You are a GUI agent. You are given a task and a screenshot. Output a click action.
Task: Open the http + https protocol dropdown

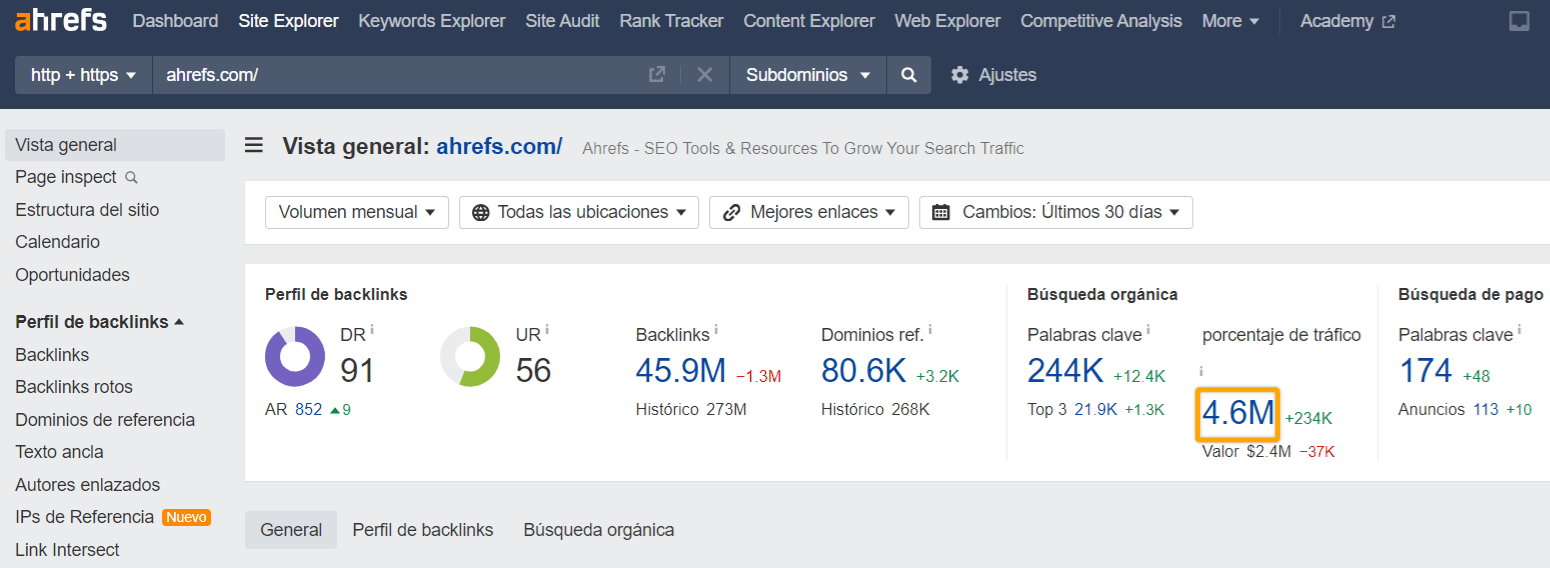83,75
